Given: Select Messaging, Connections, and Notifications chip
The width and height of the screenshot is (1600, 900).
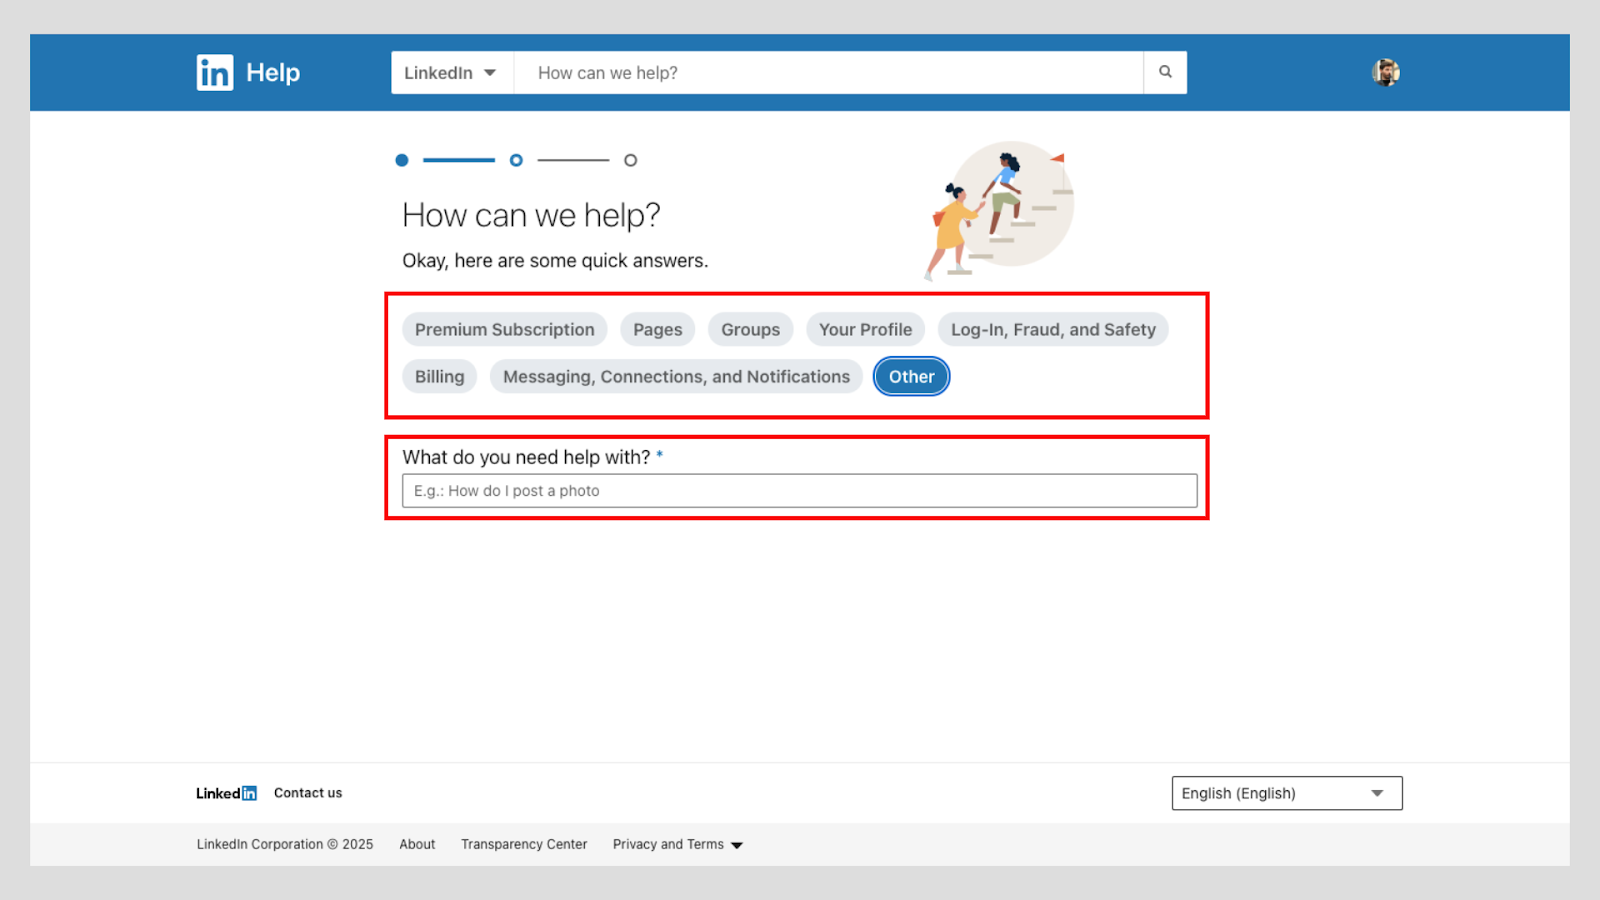Looking at the screenshot, I should pyautogui.click(x=677, y=376).
